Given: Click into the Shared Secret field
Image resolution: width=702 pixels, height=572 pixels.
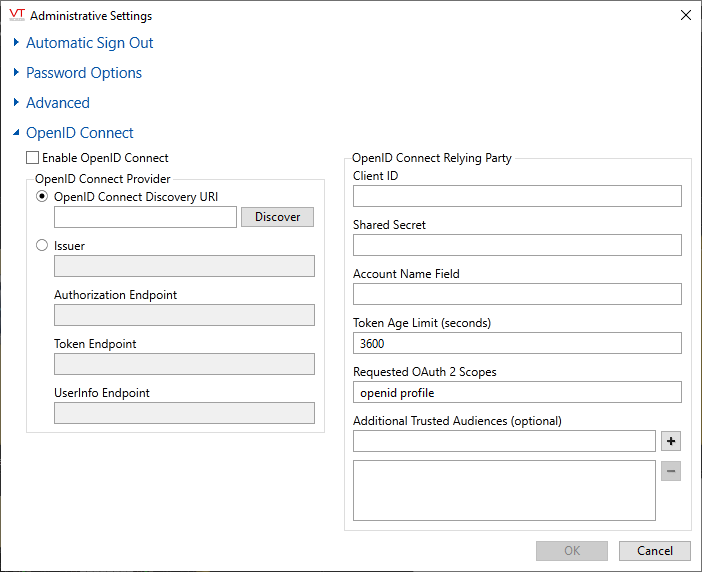Looking at the screenshot, I should tap(517, 245).
